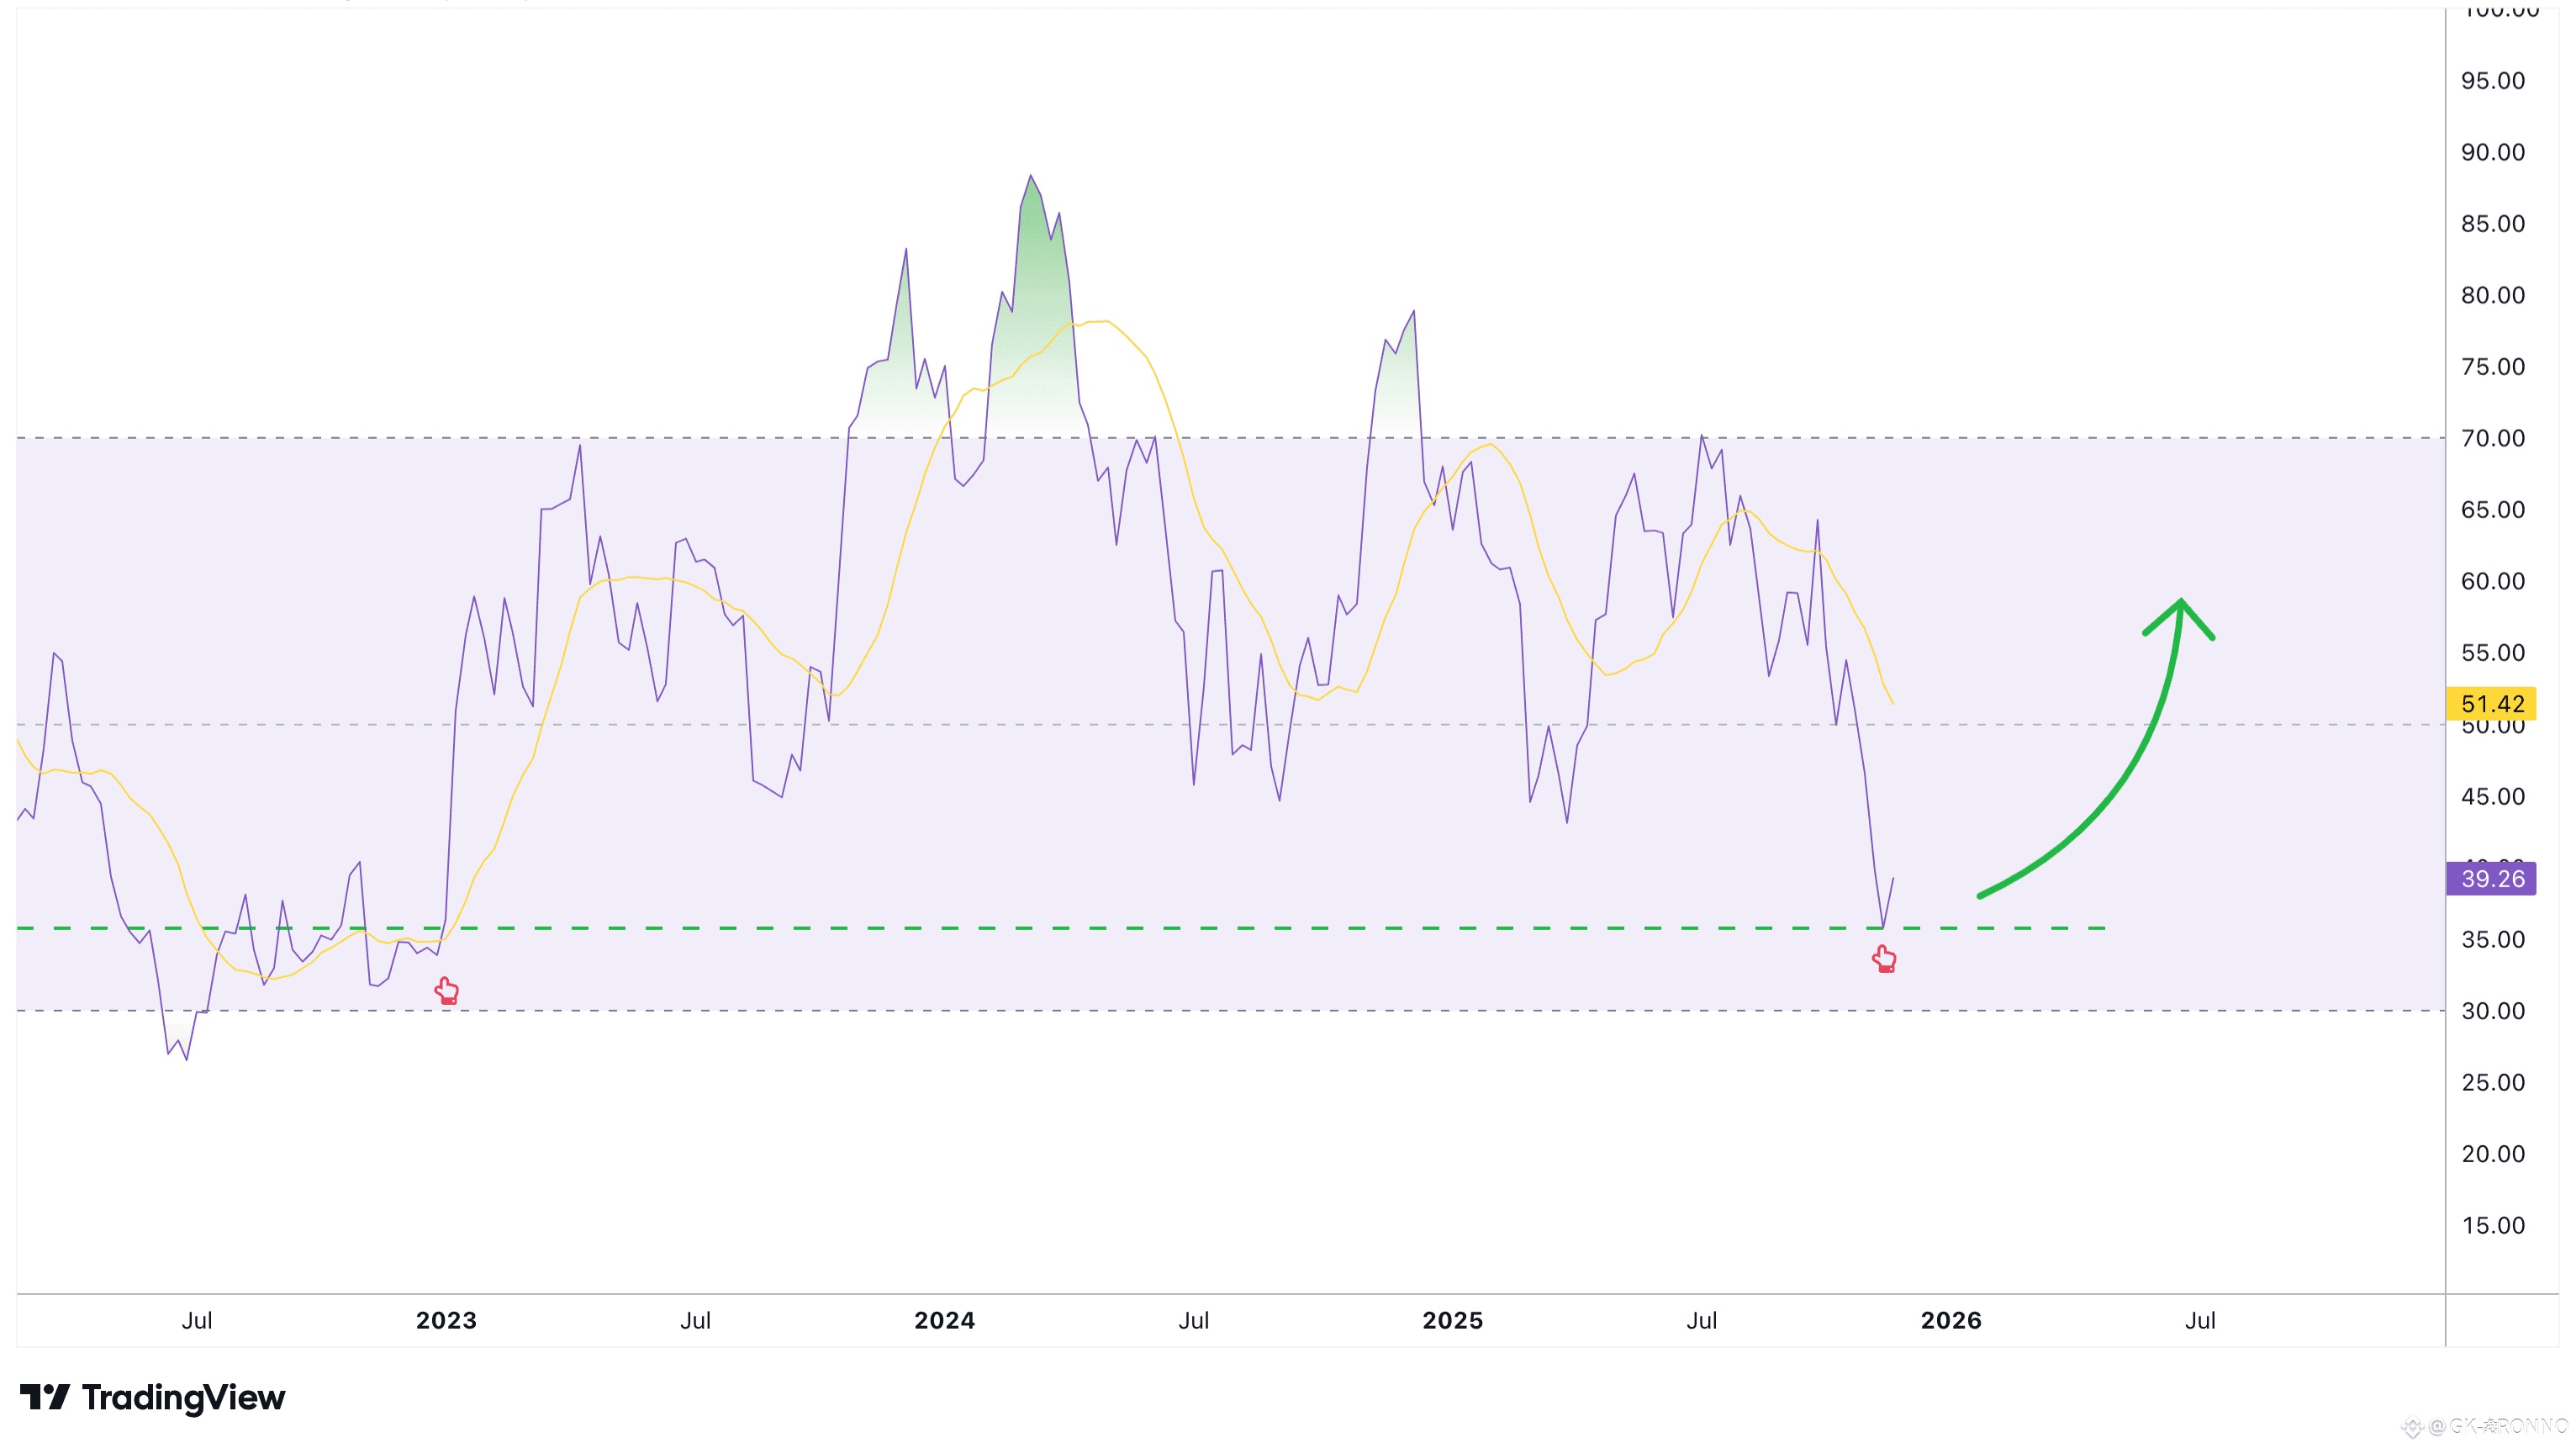Click the 2025 label on time axis

[x=1452, y=1320]
